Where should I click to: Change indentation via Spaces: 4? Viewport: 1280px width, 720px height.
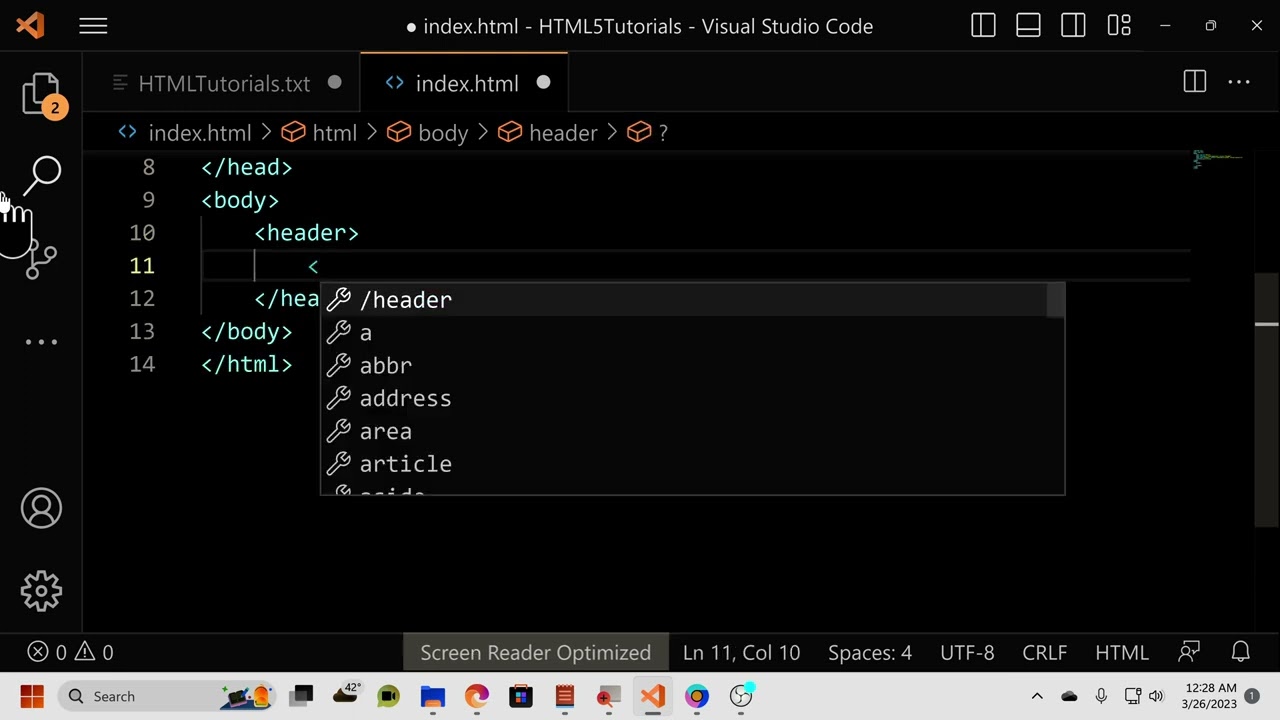pyautogui.click(x=870, y=653)
